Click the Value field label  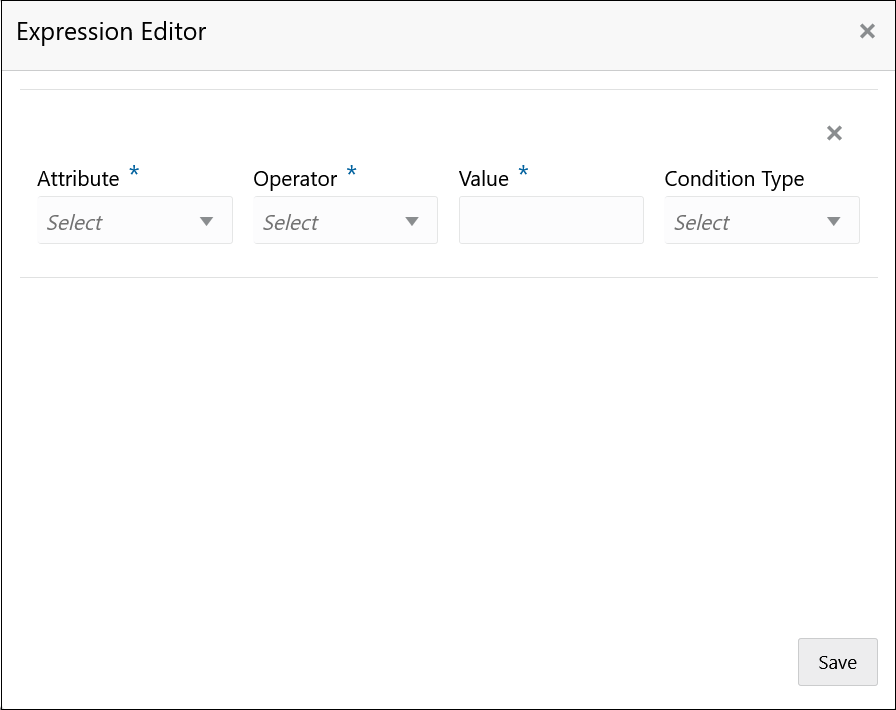(484, 179)
